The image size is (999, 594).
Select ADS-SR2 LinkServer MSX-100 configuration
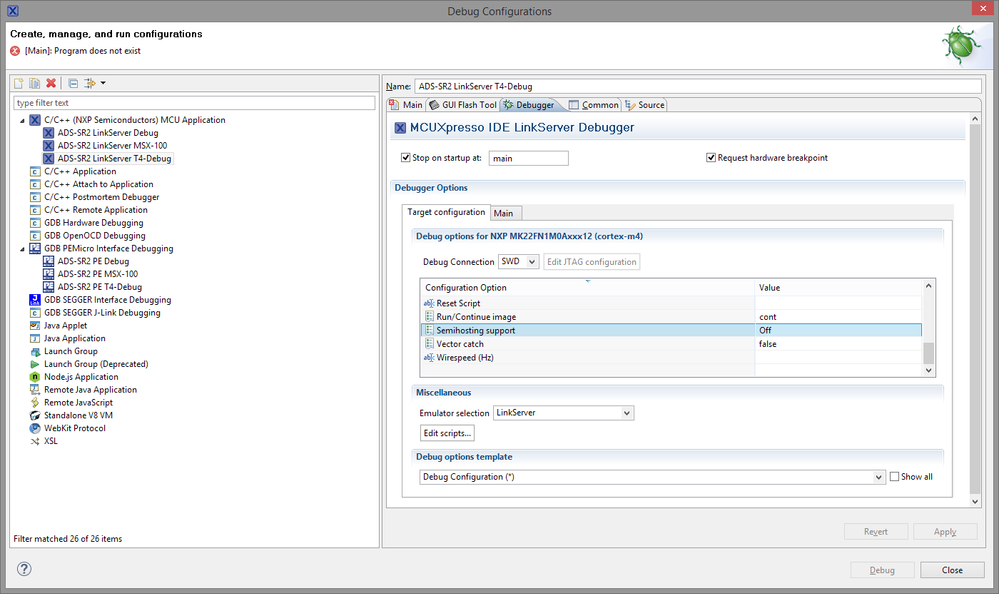click(x=112, y=145)
